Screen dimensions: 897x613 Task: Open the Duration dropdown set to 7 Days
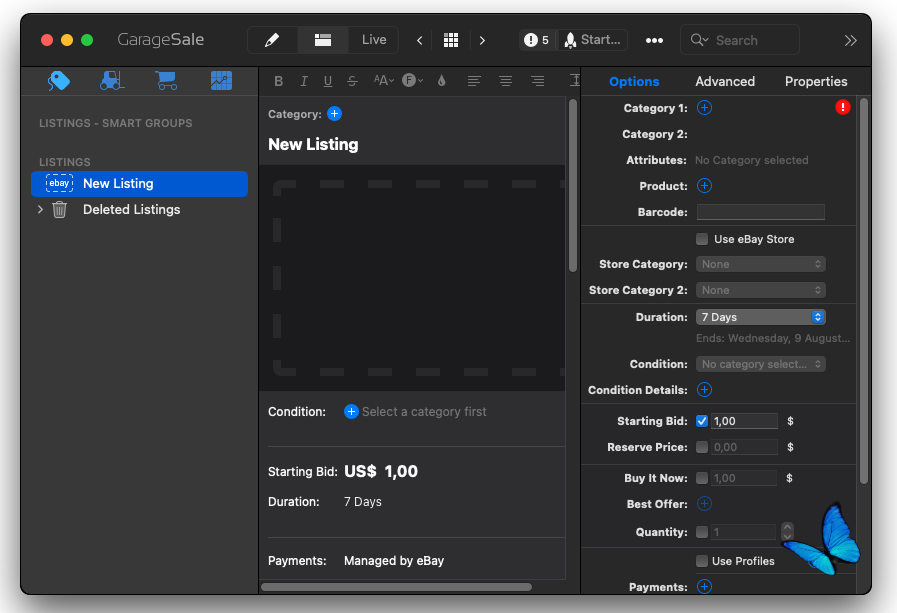760,317
